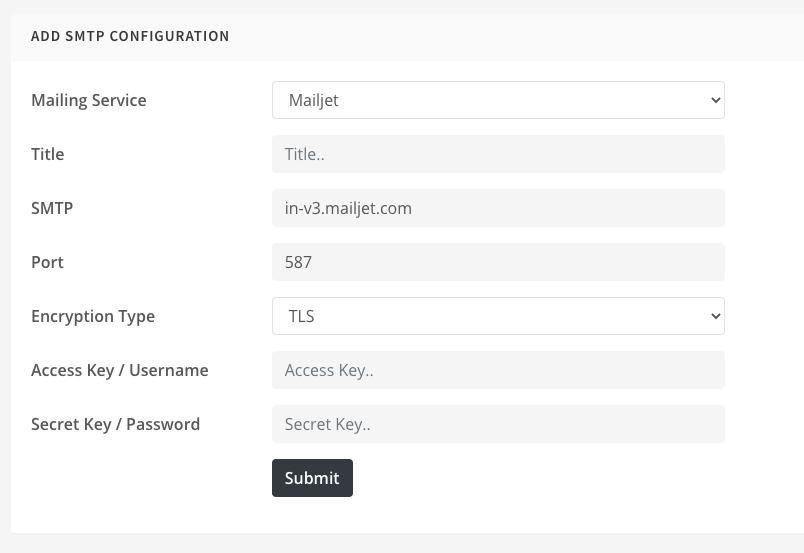Click the Access Key / Username label

click(120, 370)
